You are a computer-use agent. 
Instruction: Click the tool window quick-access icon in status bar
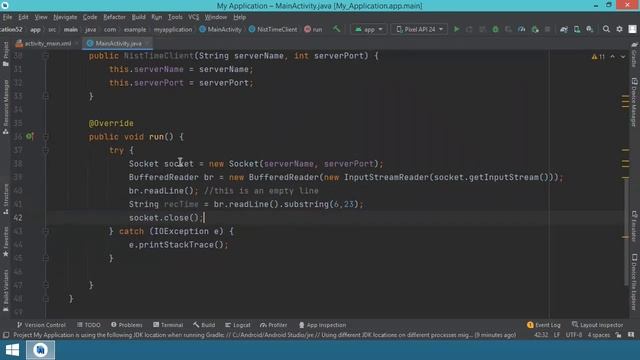(x=6, y=335)
